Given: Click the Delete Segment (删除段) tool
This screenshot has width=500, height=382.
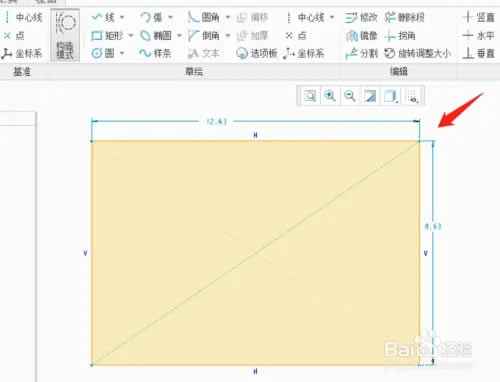Looking at the screenshot, I should [x=405, y=17].
